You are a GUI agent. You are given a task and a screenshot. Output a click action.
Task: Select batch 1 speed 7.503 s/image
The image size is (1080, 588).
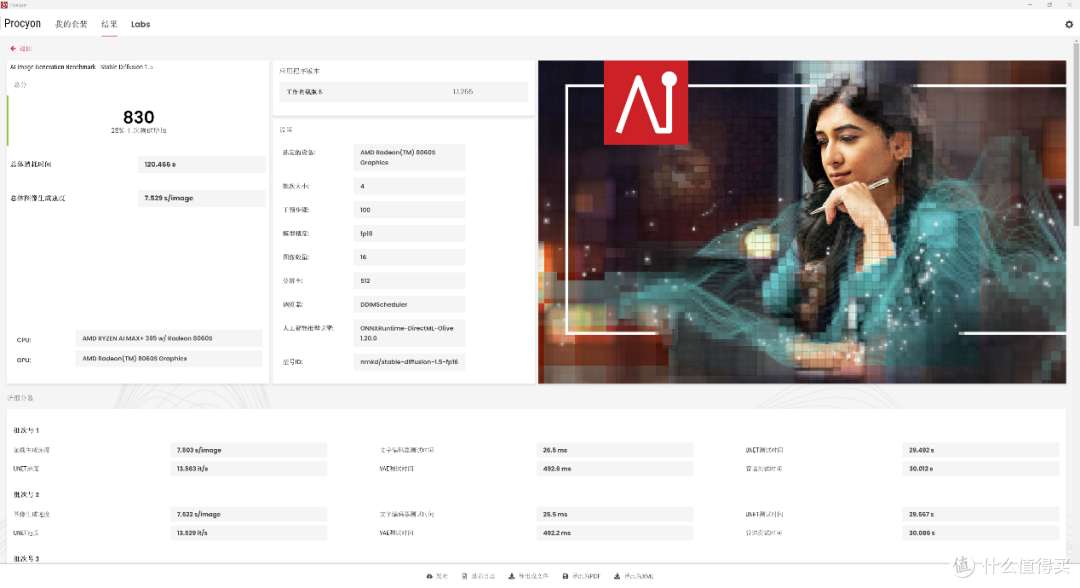tap(248, 450)
